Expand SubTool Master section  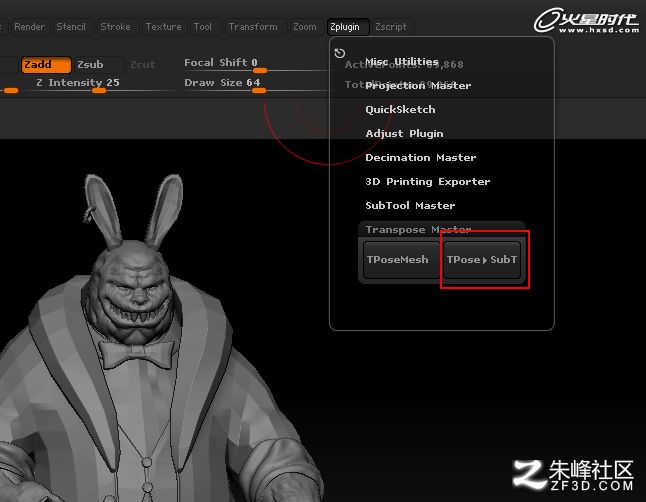(410, 206)
